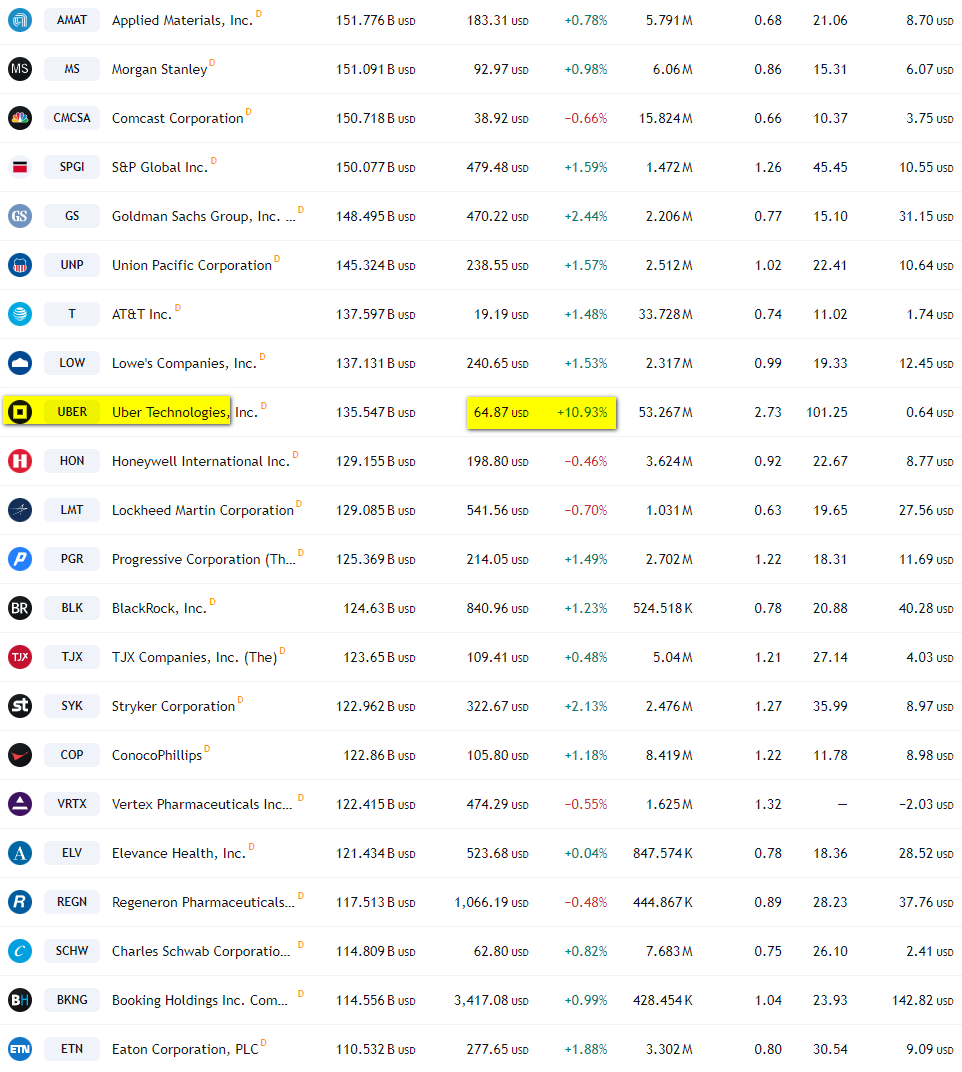Click Lowe's 240.65 USD price

coord(498,363)
